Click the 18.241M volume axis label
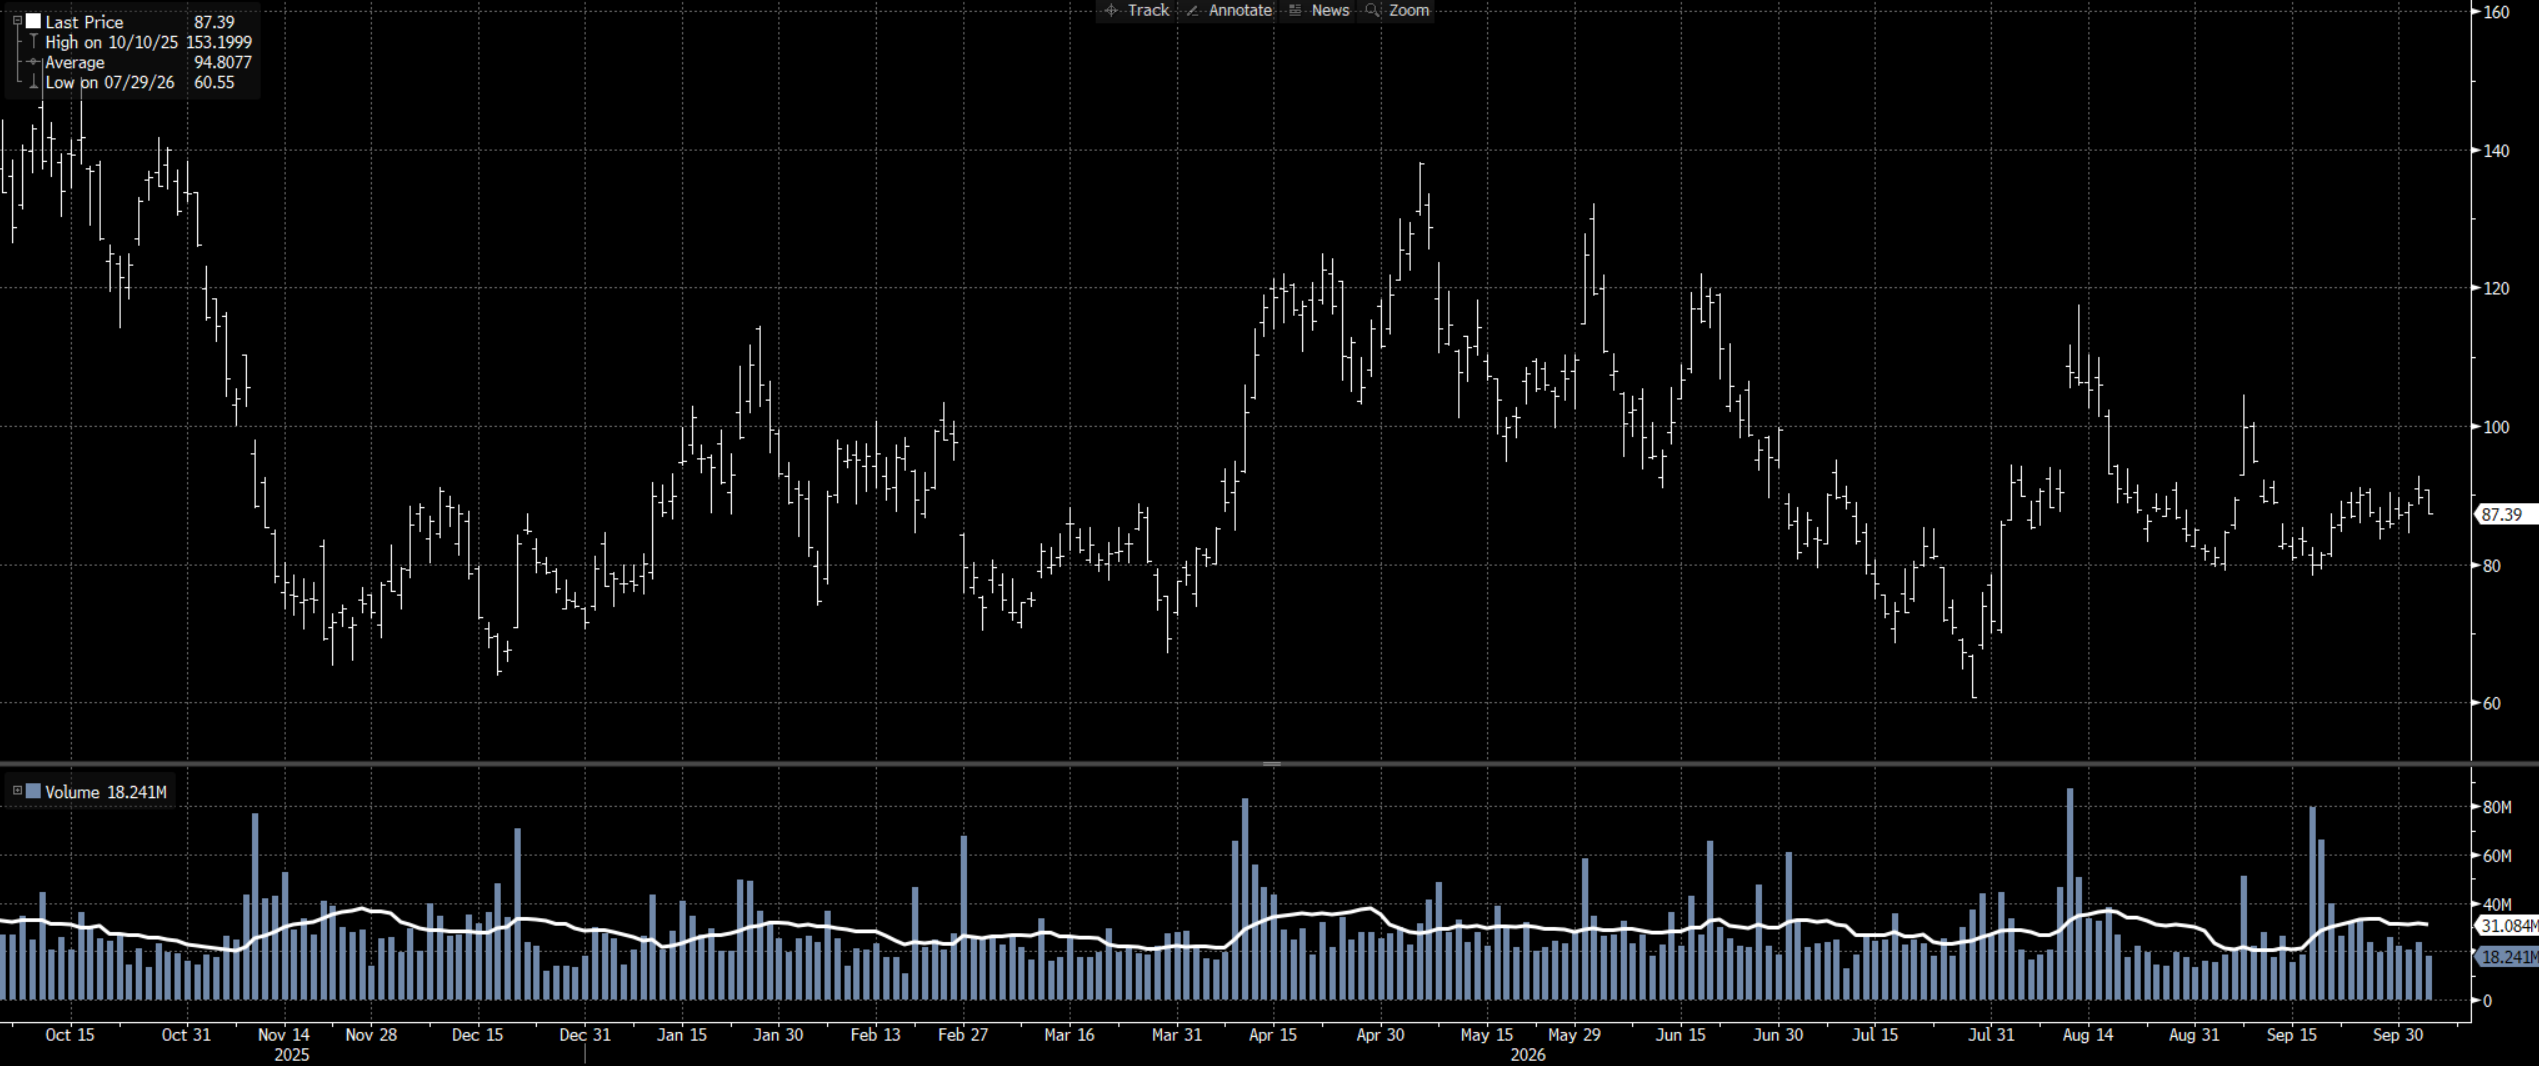2539x1066 pixels. coord(2508,957)
